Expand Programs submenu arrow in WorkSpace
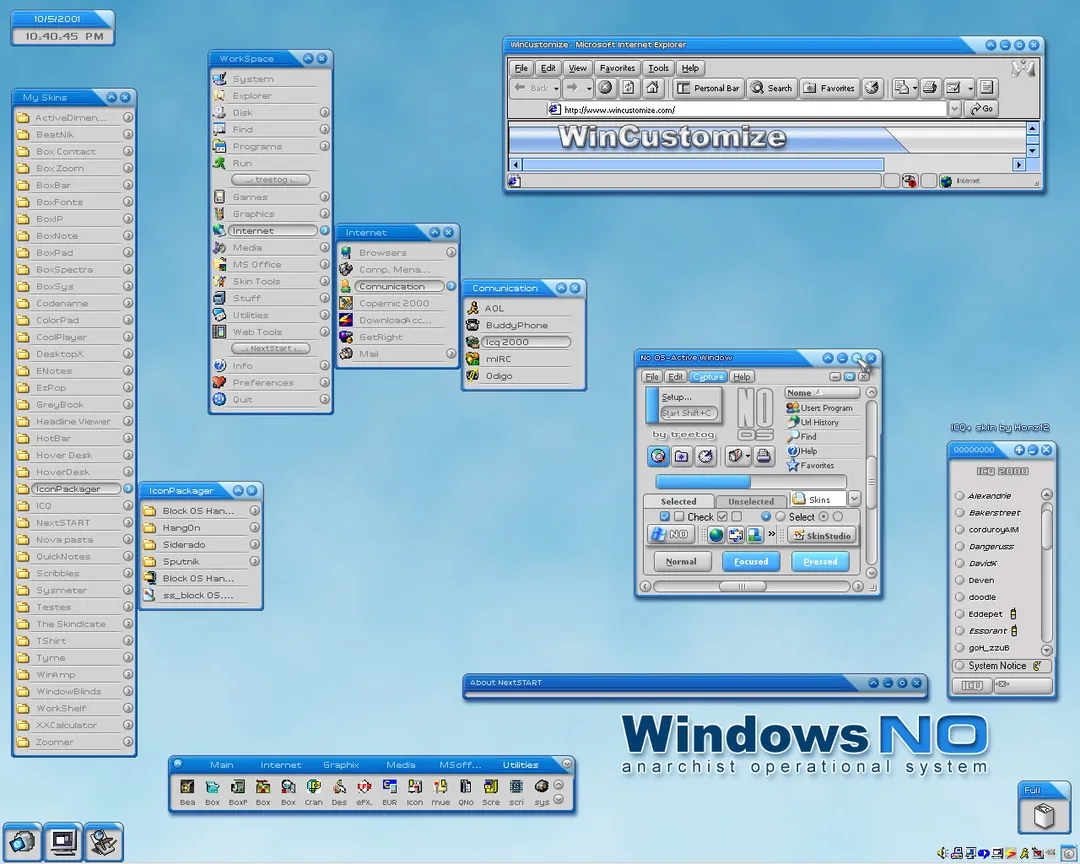 tap(324, 146)
